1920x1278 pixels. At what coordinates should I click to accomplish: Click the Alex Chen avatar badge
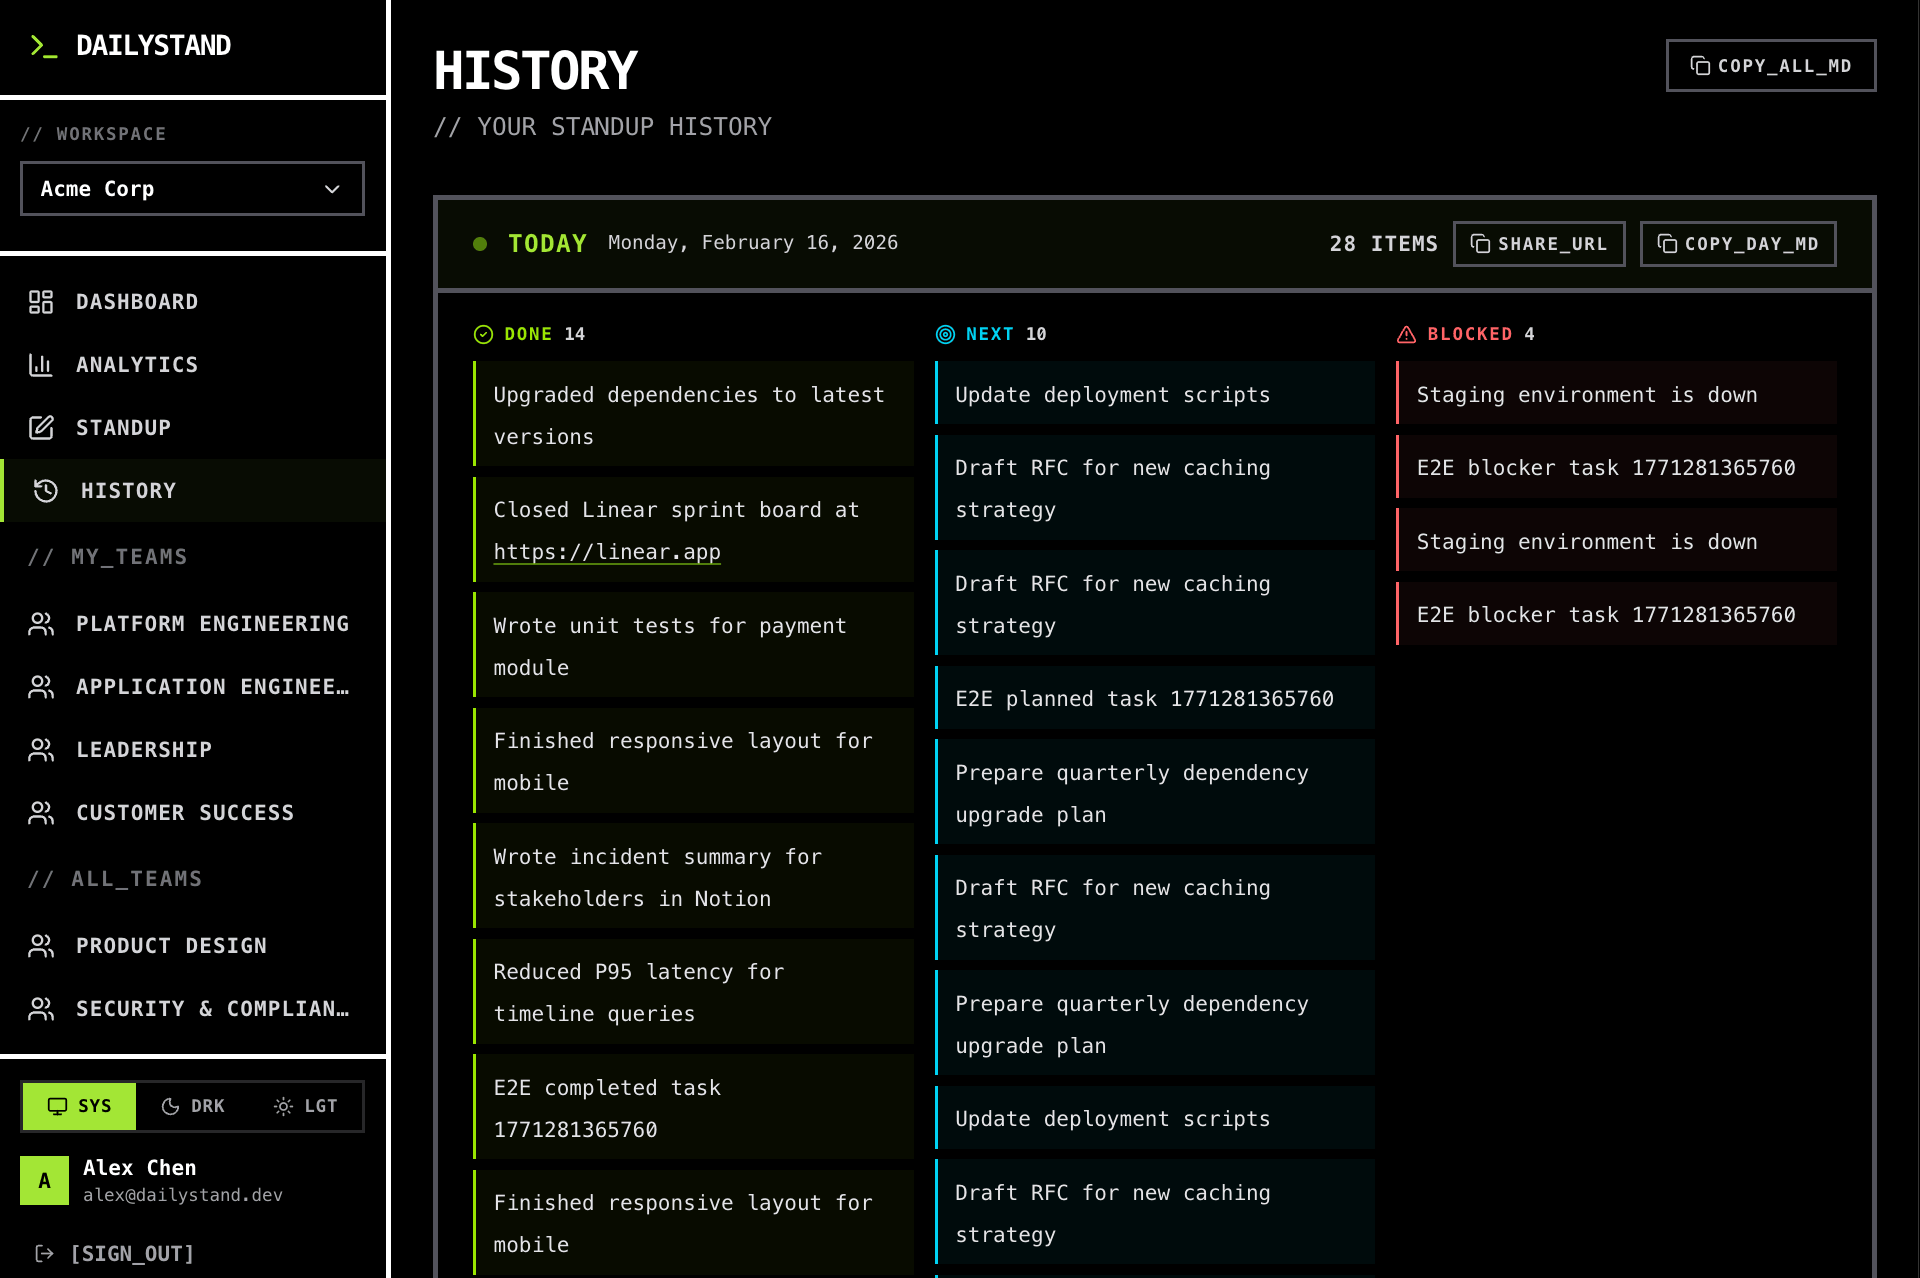[x=45, y=1180]
